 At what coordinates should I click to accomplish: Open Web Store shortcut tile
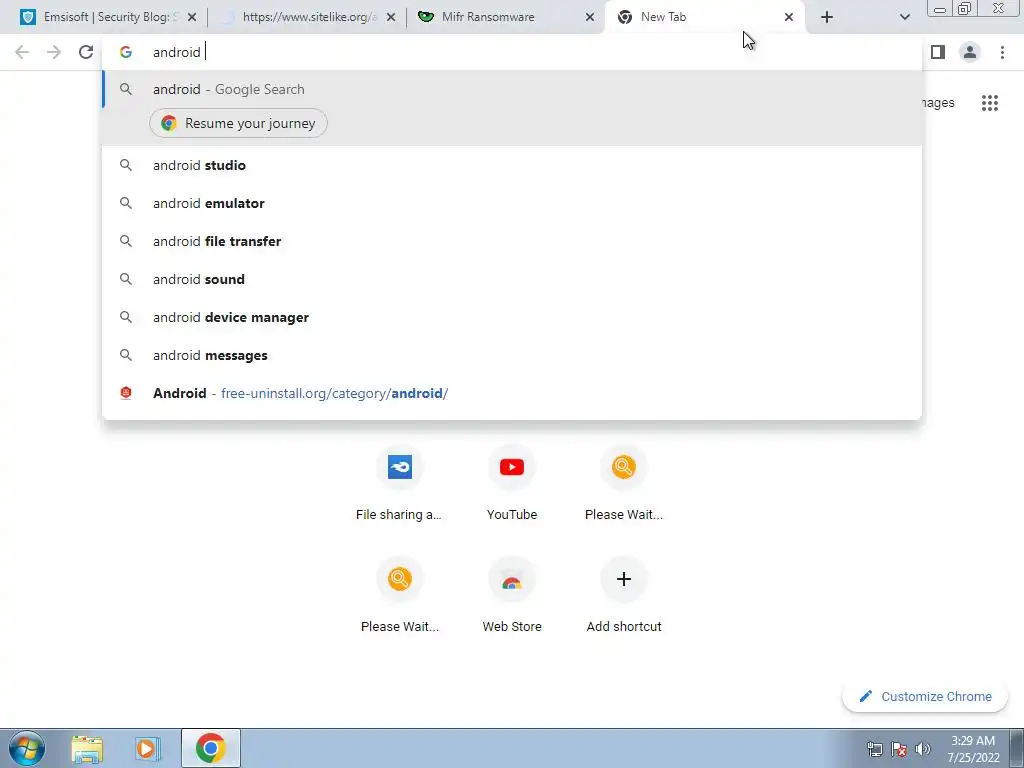click(511, 596)
